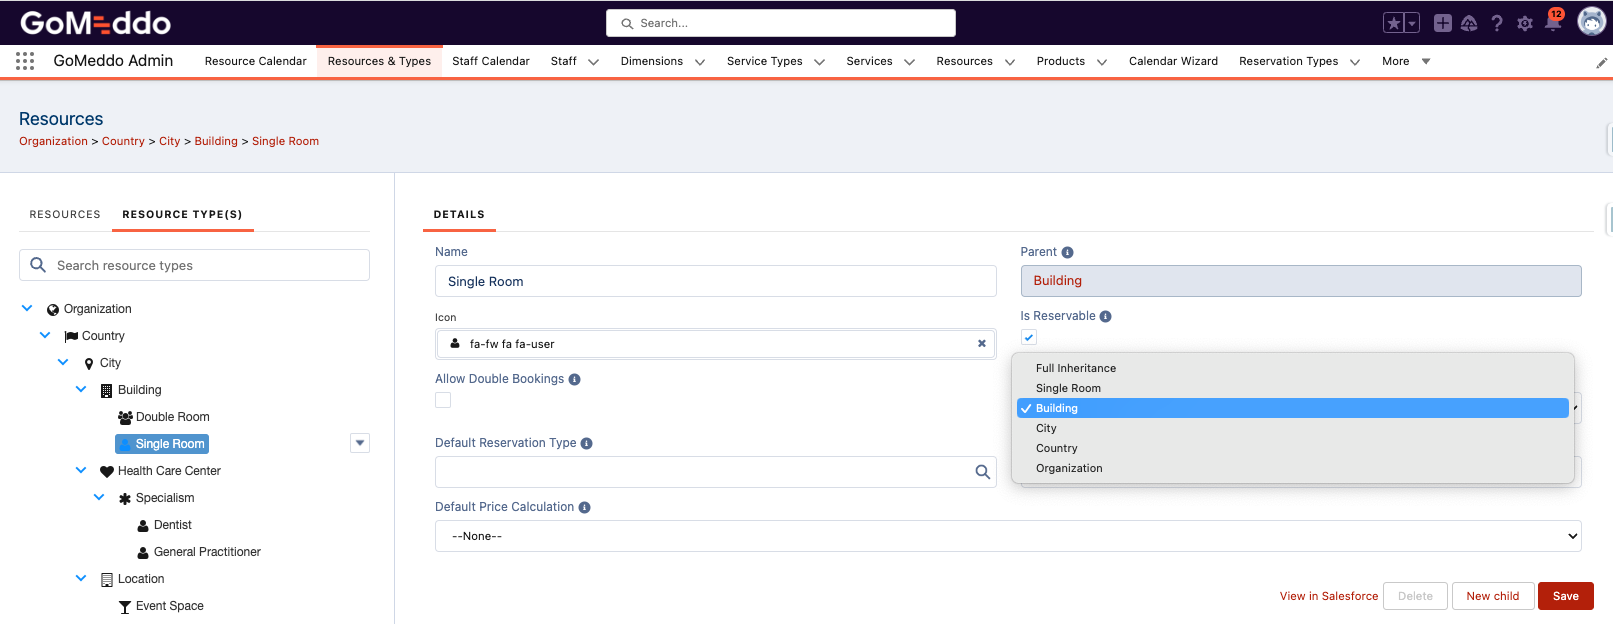The height and width of the screenshot is (624, 1613).
Task: Open the Setup gear icon
Action: [1524, 23]
